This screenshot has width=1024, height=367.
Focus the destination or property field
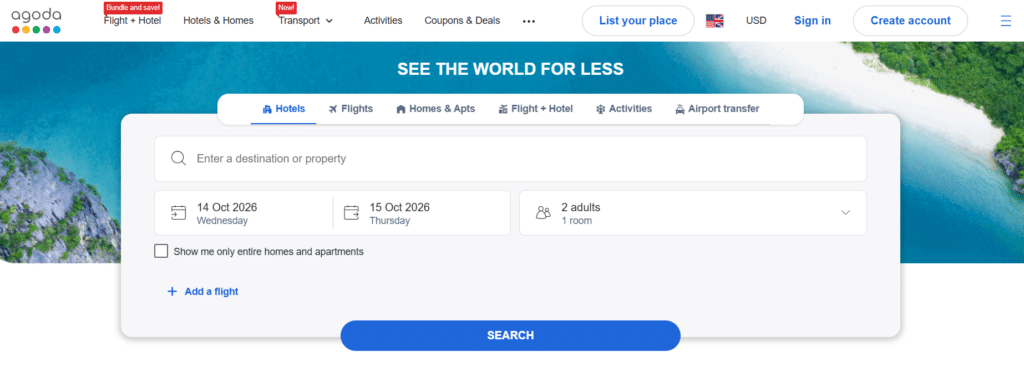pos(511,159)
